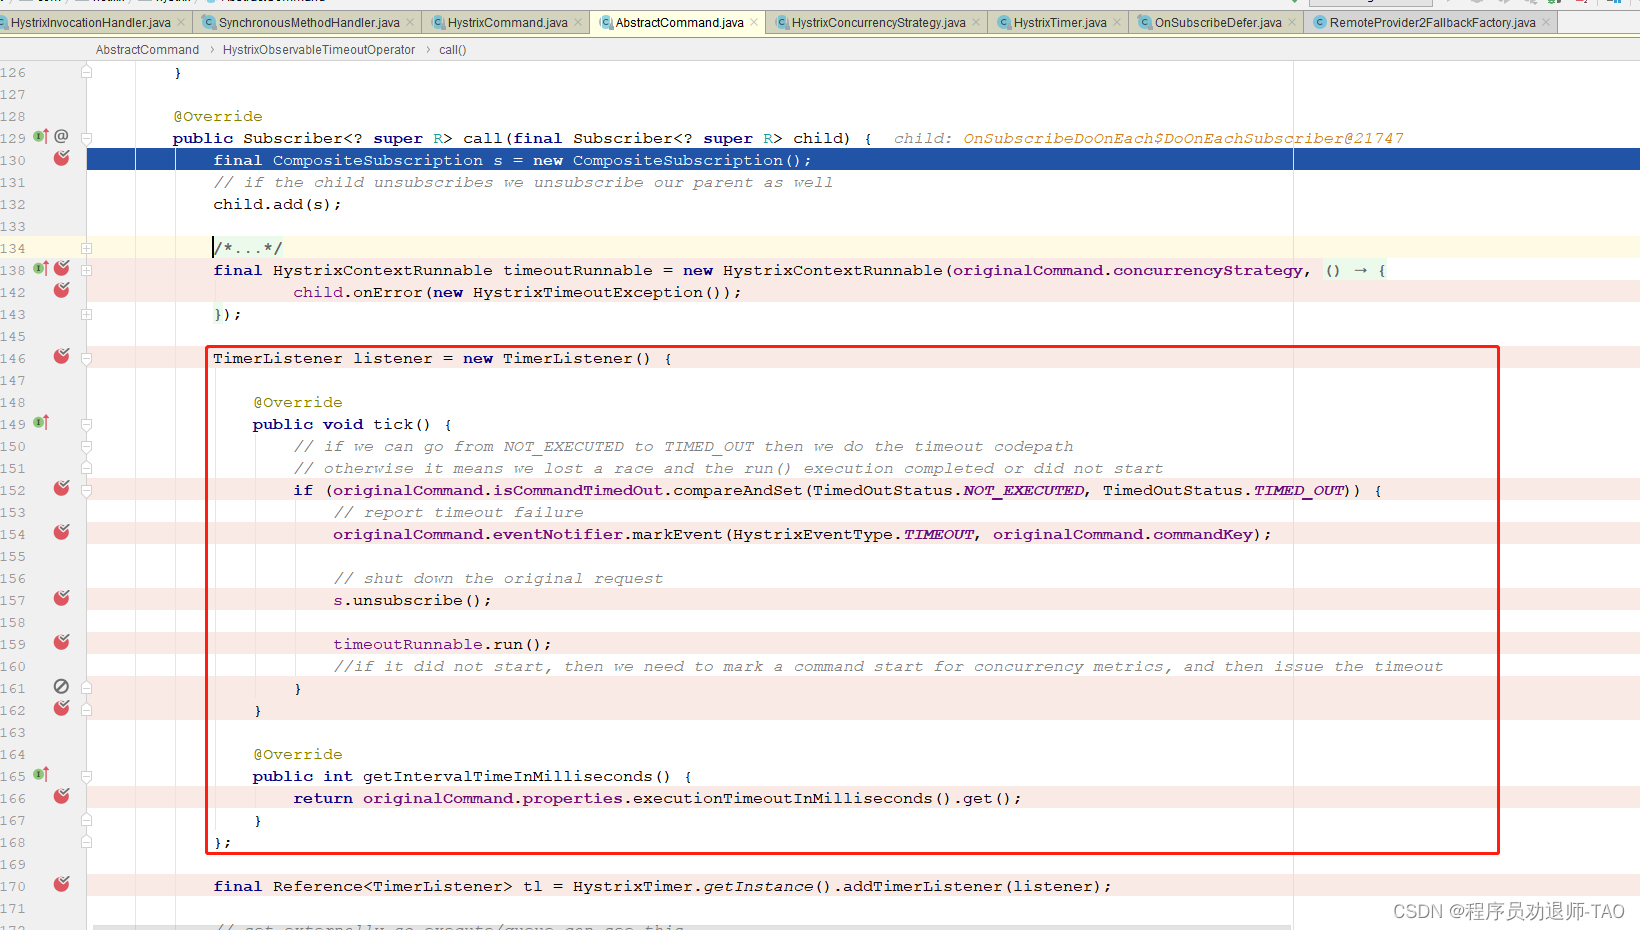Click timeoutRunnable.run() statement
Viewport: 1640px width, 930px height.
coord(442,644)
